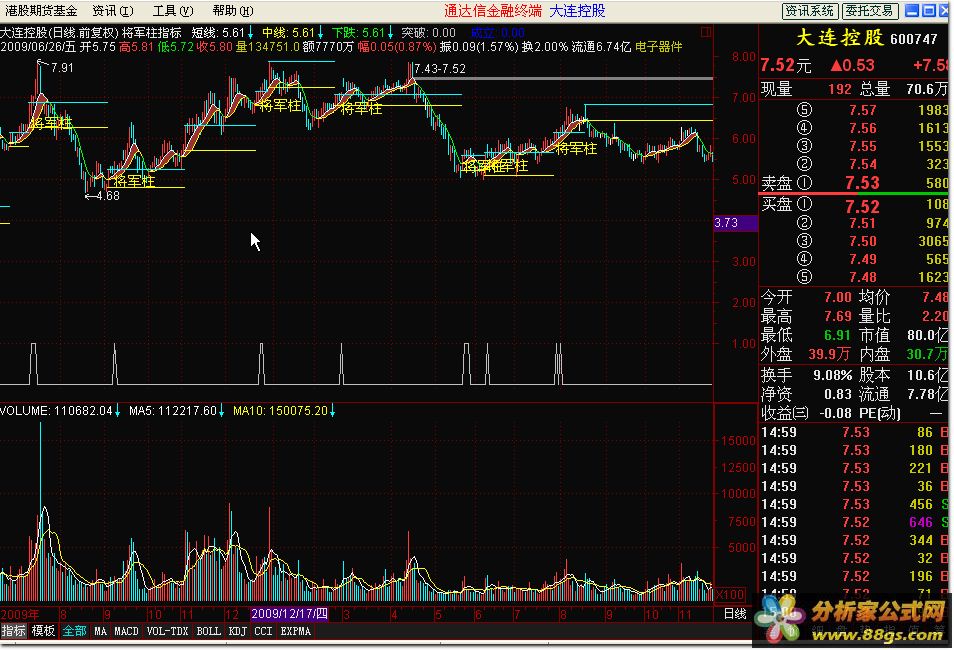954x650 pixels.
Task: Click the 7.91 high price label
Action: click(62, 68)
